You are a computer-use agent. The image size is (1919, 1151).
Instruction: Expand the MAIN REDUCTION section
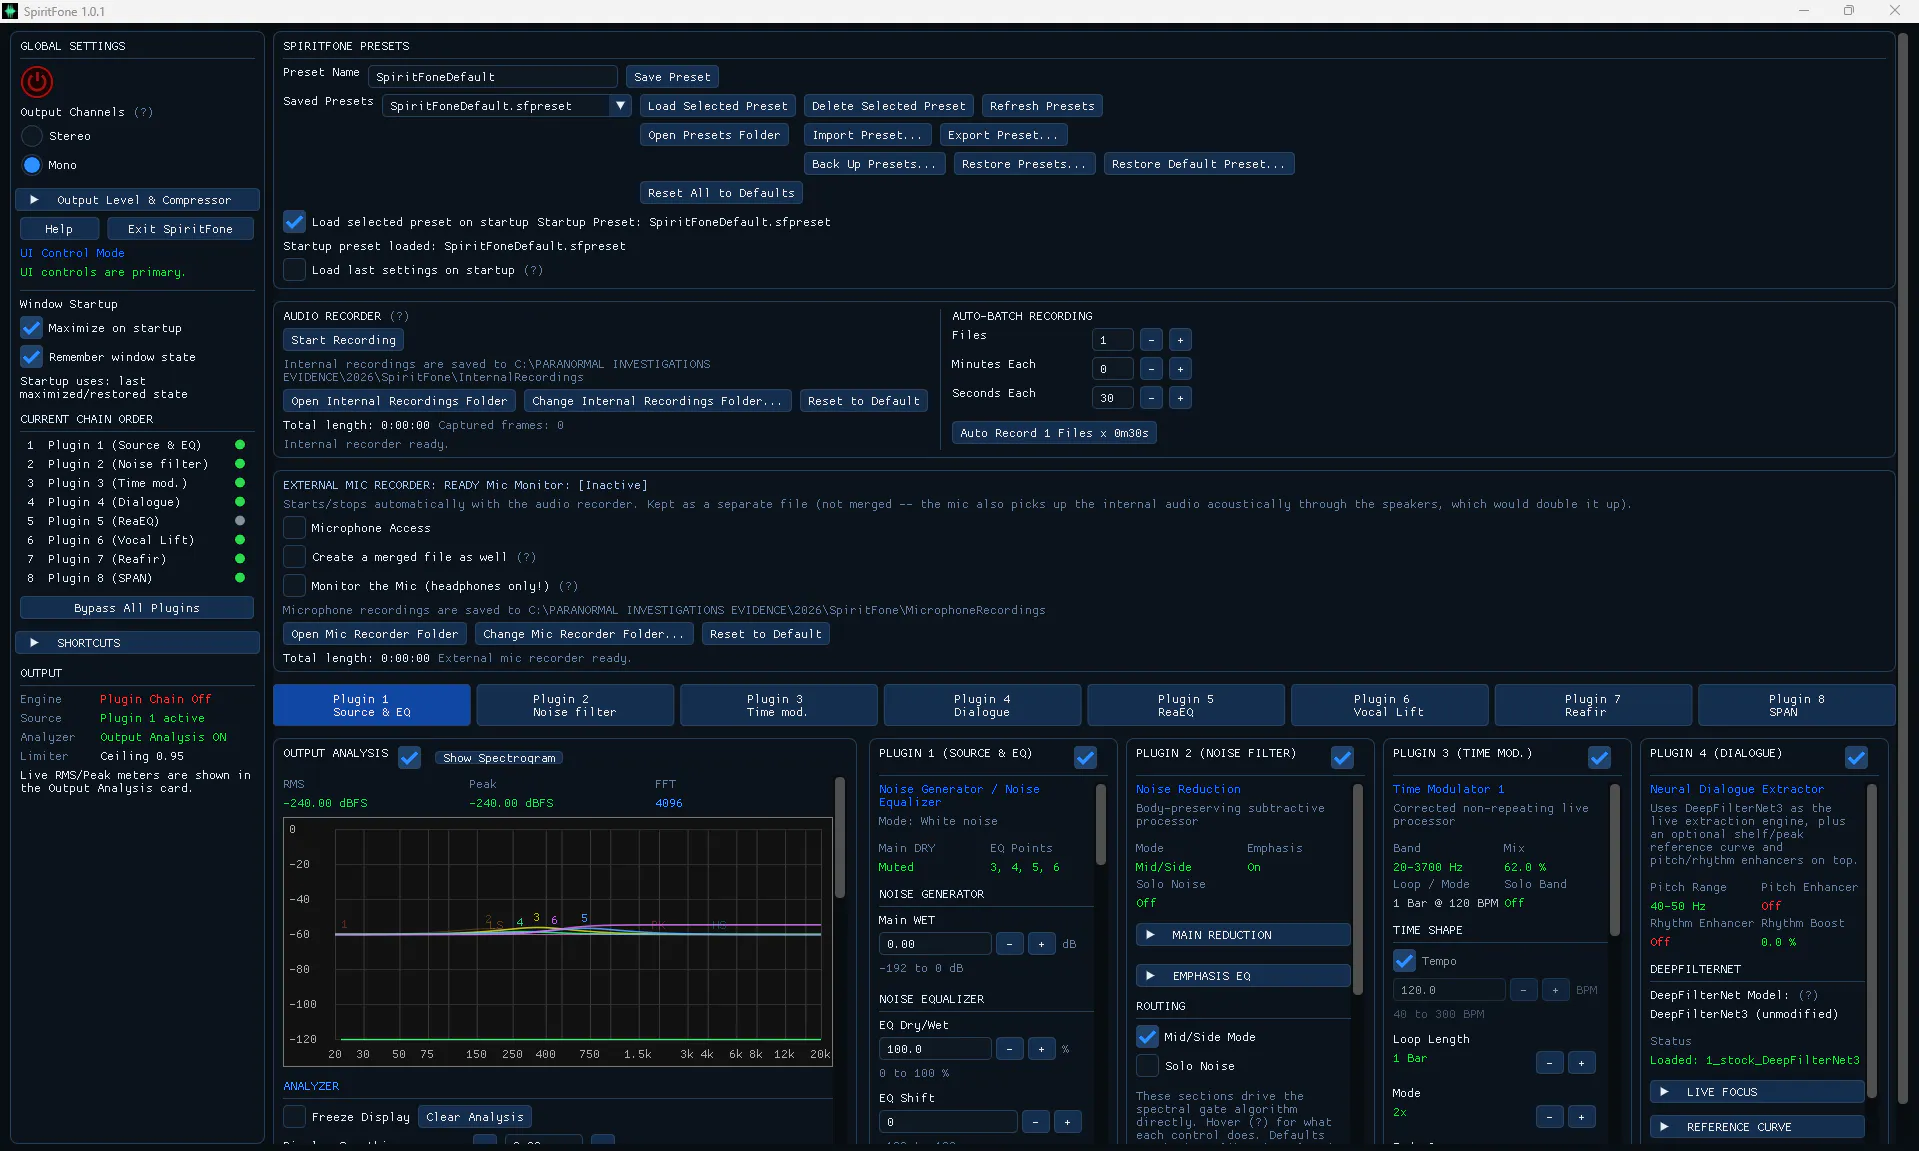1243,935
